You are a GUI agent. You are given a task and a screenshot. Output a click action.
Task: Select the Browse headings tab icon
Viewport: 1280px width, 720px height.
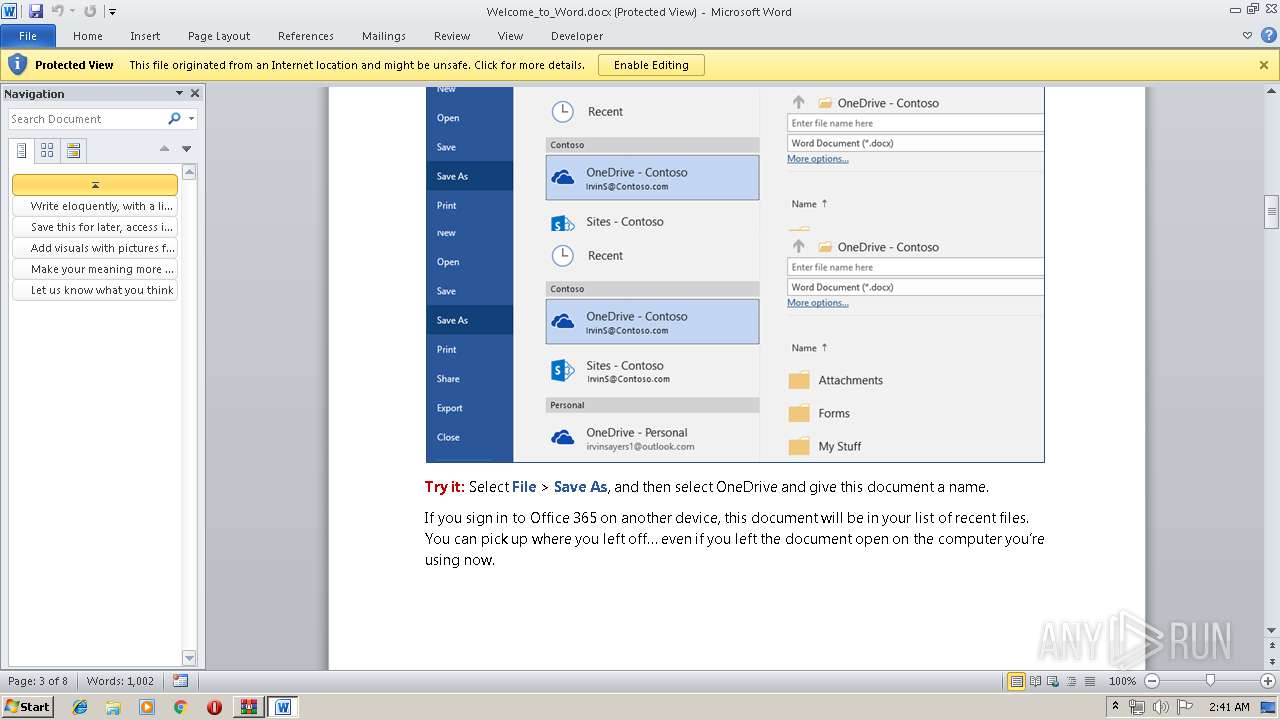click(x=22, y=151)
